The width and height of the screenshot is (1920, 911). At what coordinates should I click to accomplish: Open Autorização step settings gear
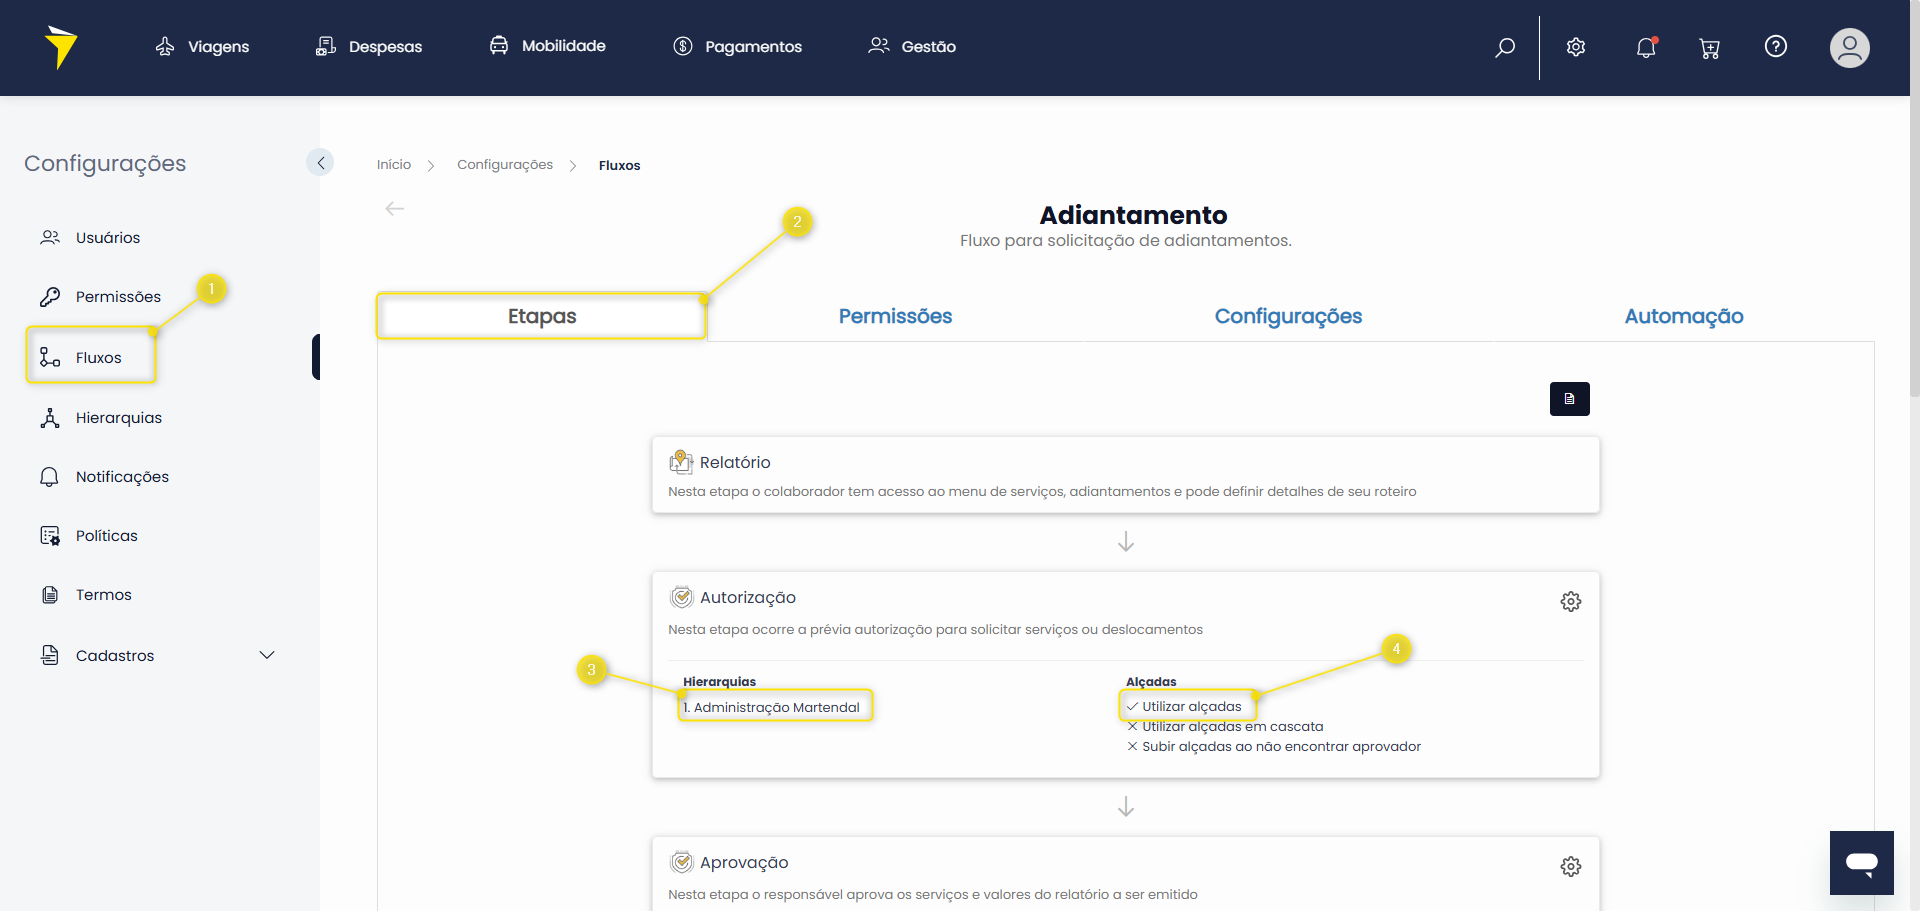pos(1570,601)
